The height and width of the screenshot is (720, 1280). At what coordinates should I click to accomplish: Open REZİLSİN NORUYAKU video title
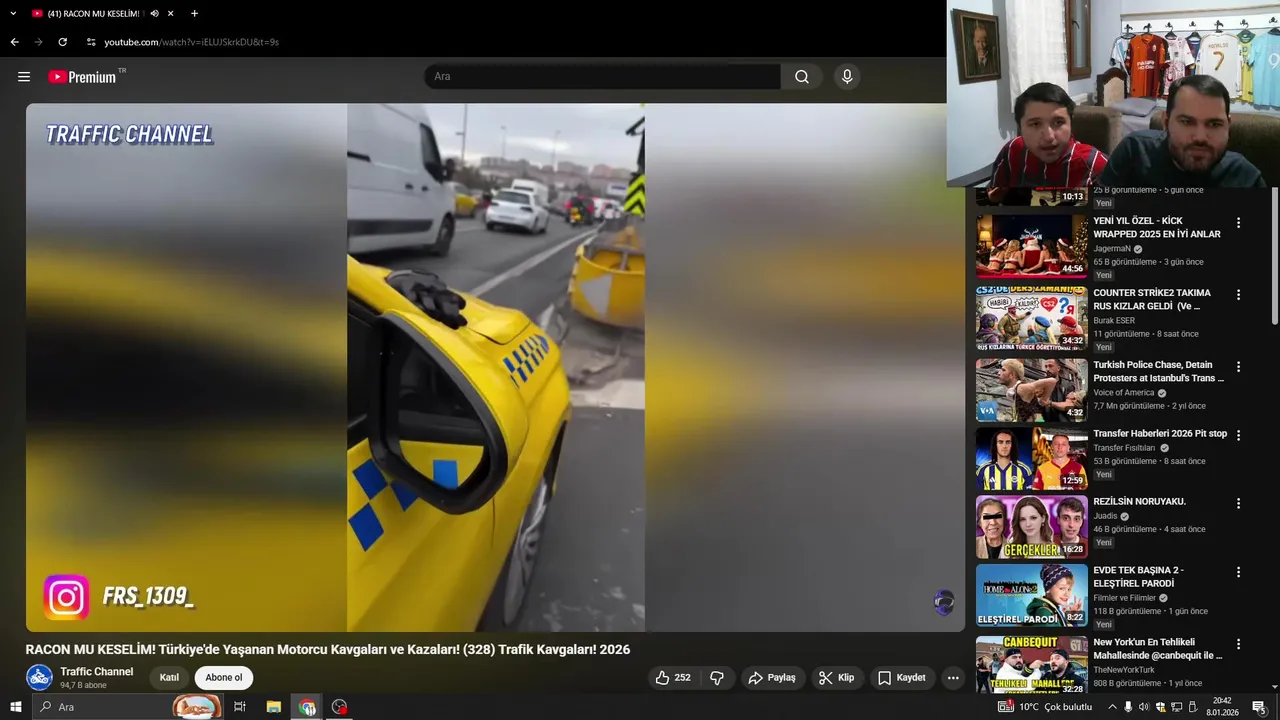pos(1139,502)
